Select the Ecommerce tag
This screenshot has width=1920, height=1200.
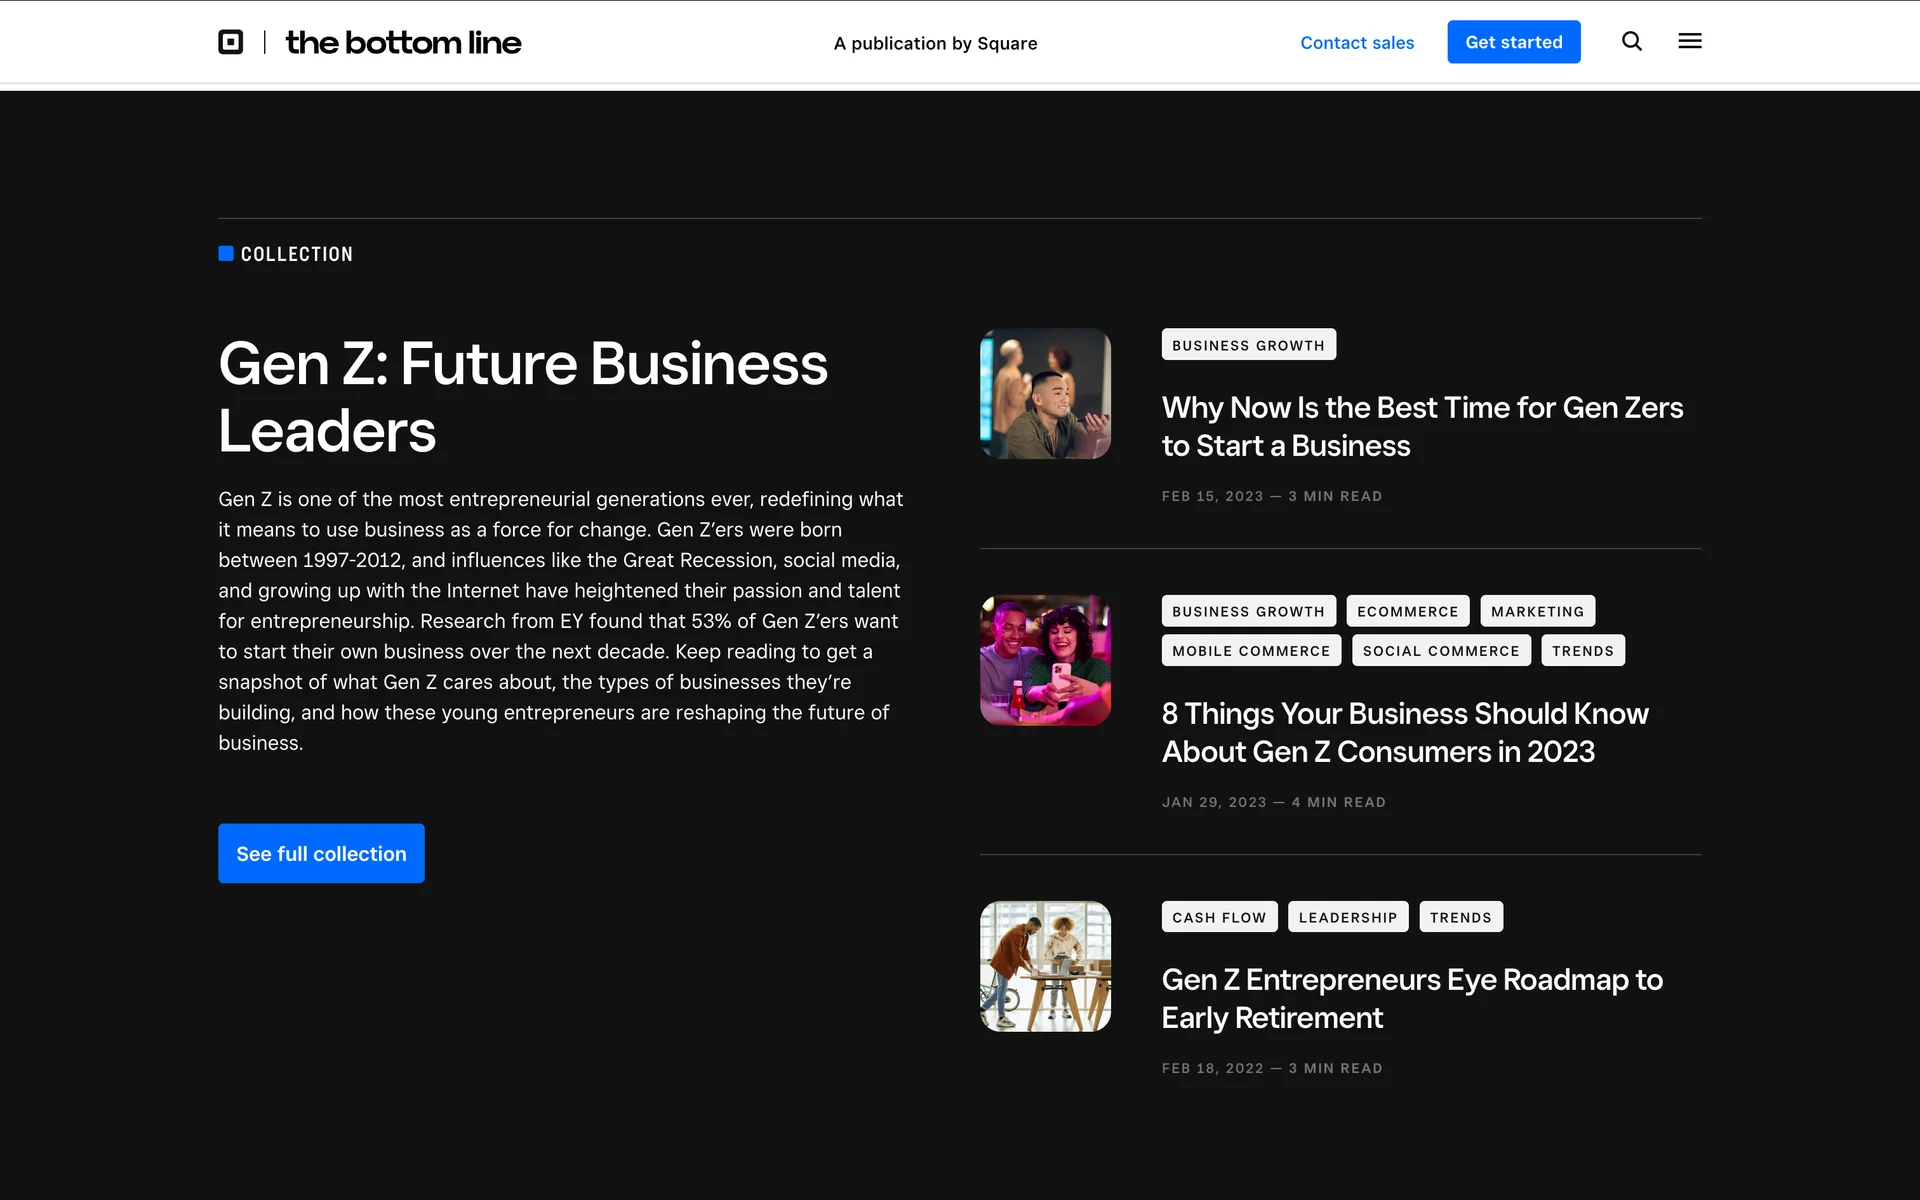(x=1407, y=611)
